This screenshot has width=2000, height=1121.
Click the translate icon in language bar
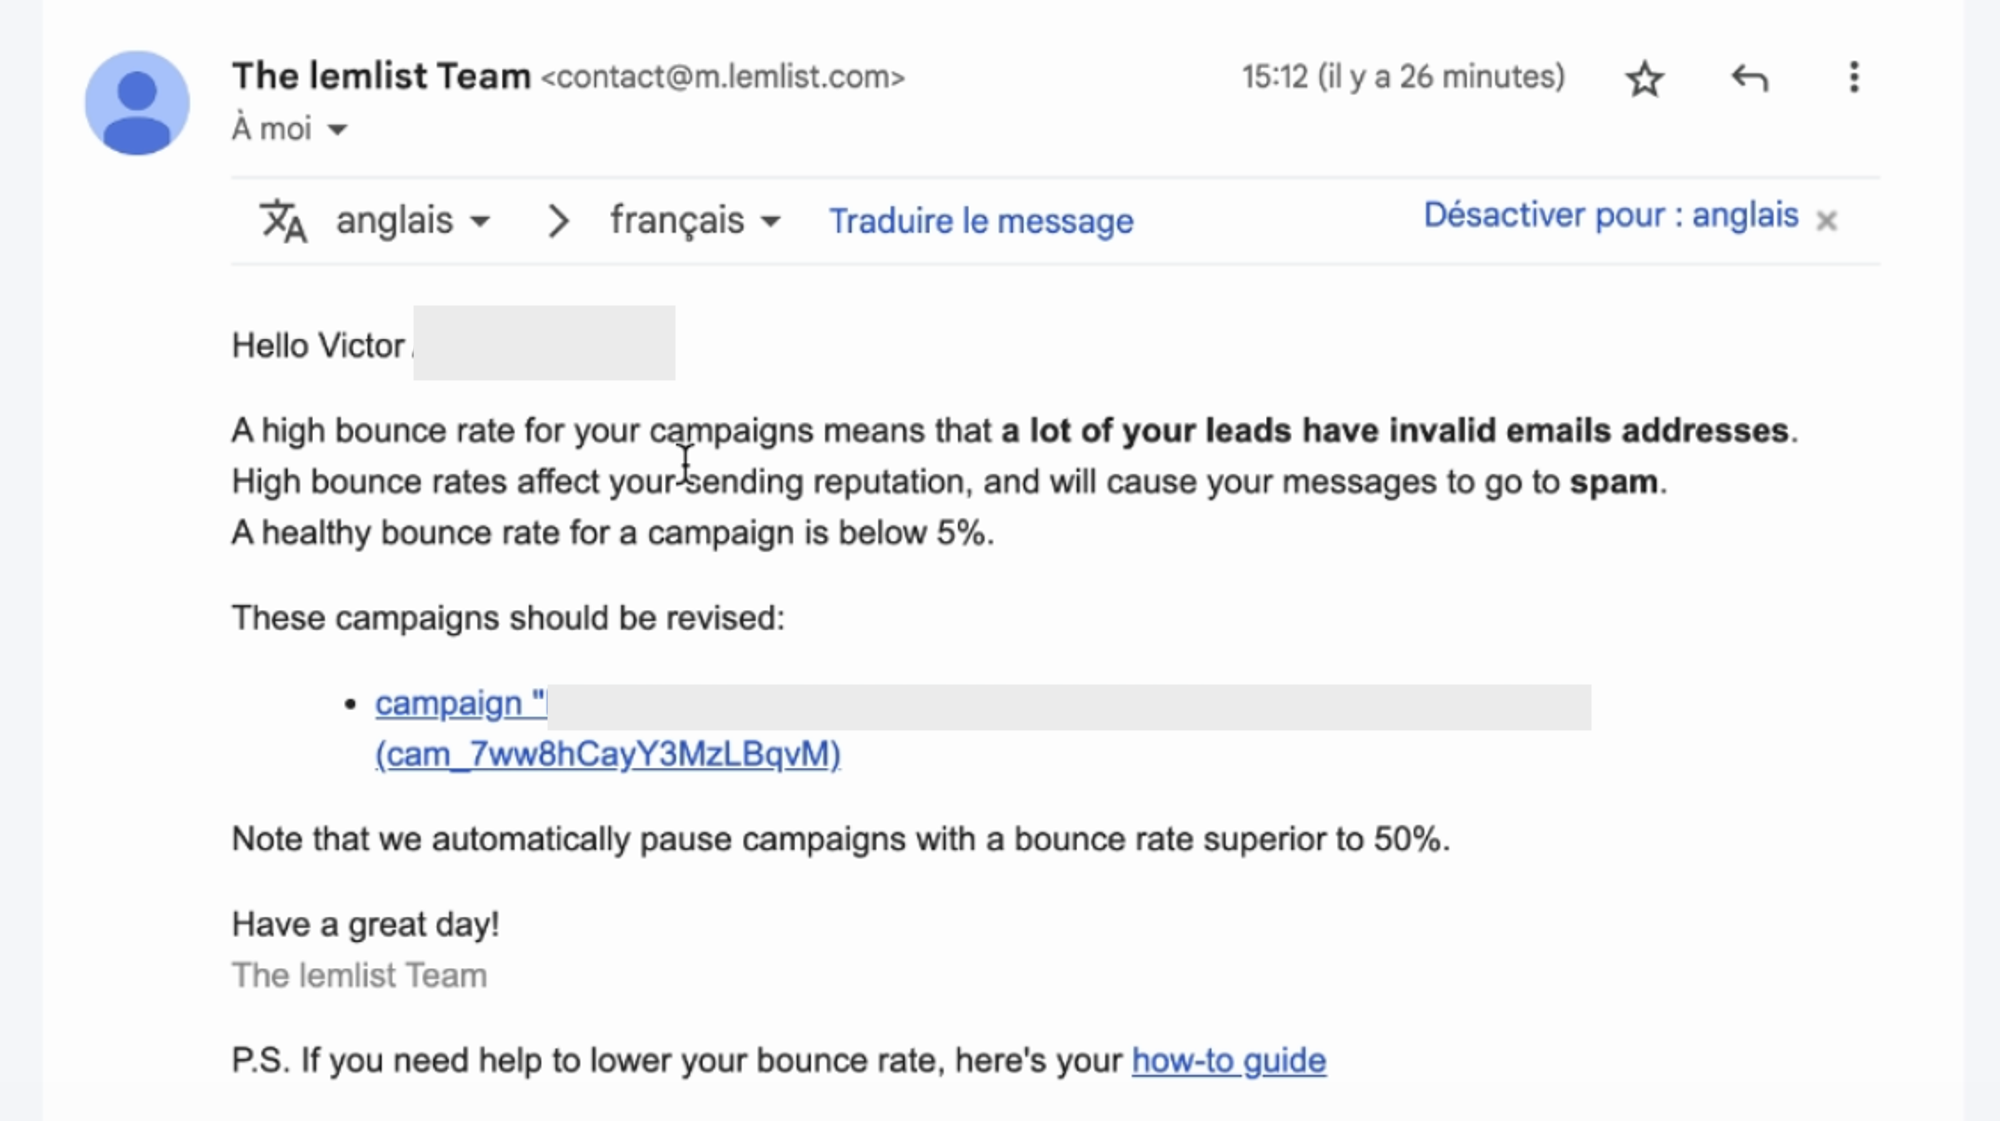(x=283, y=221)
